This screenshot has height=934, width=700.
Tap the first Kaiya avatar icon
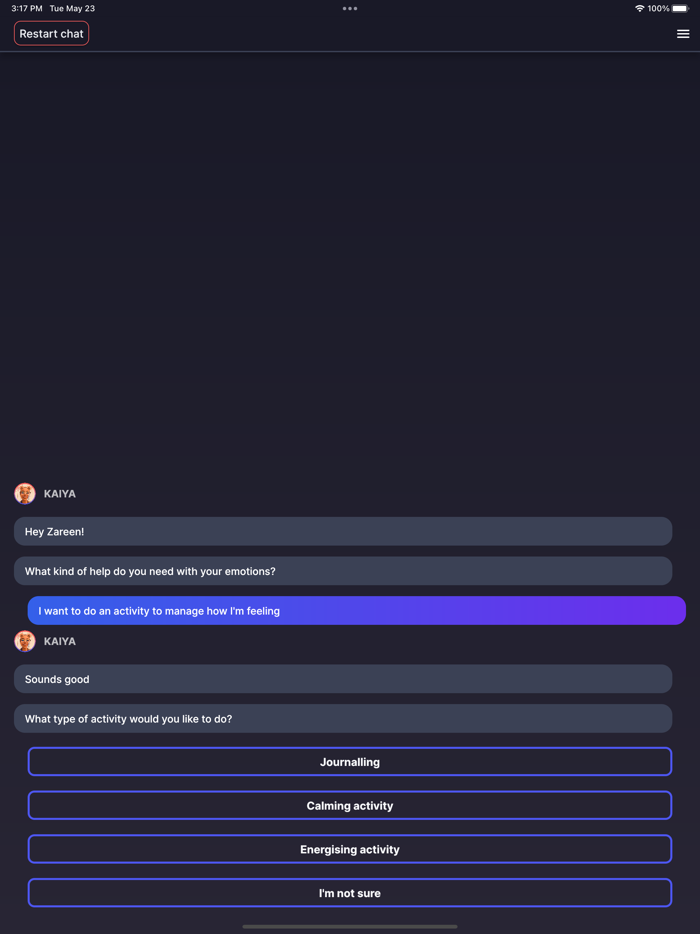pos(25,493)
